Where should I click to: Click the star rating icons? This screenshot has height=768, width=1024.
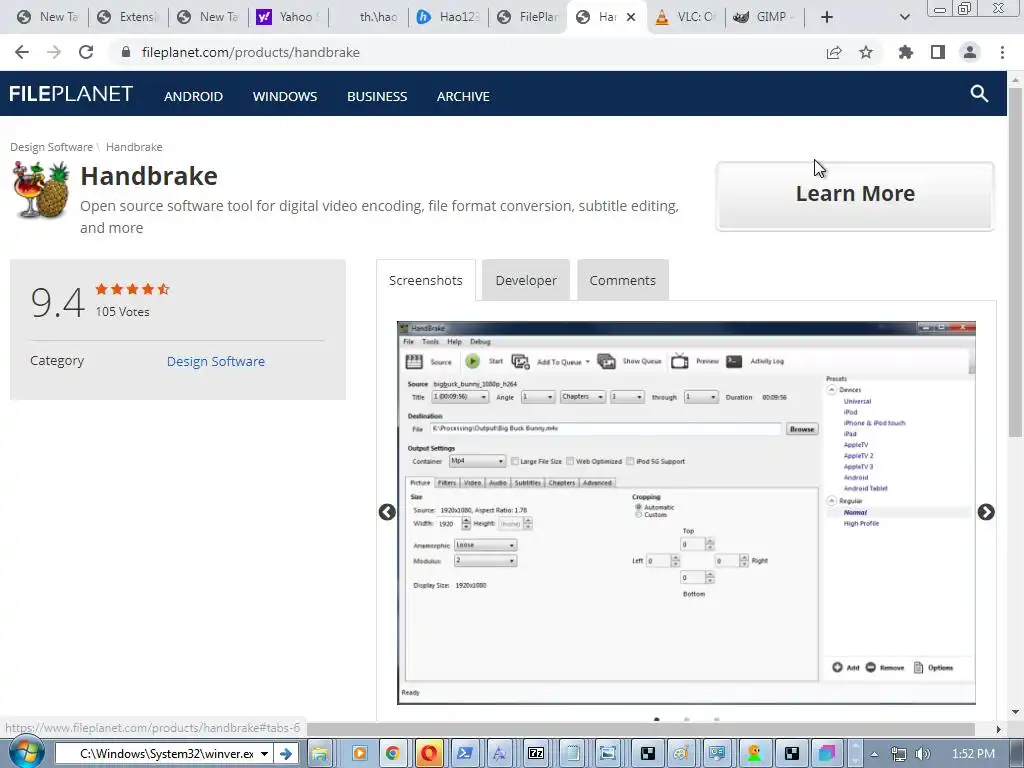point(133,289)
